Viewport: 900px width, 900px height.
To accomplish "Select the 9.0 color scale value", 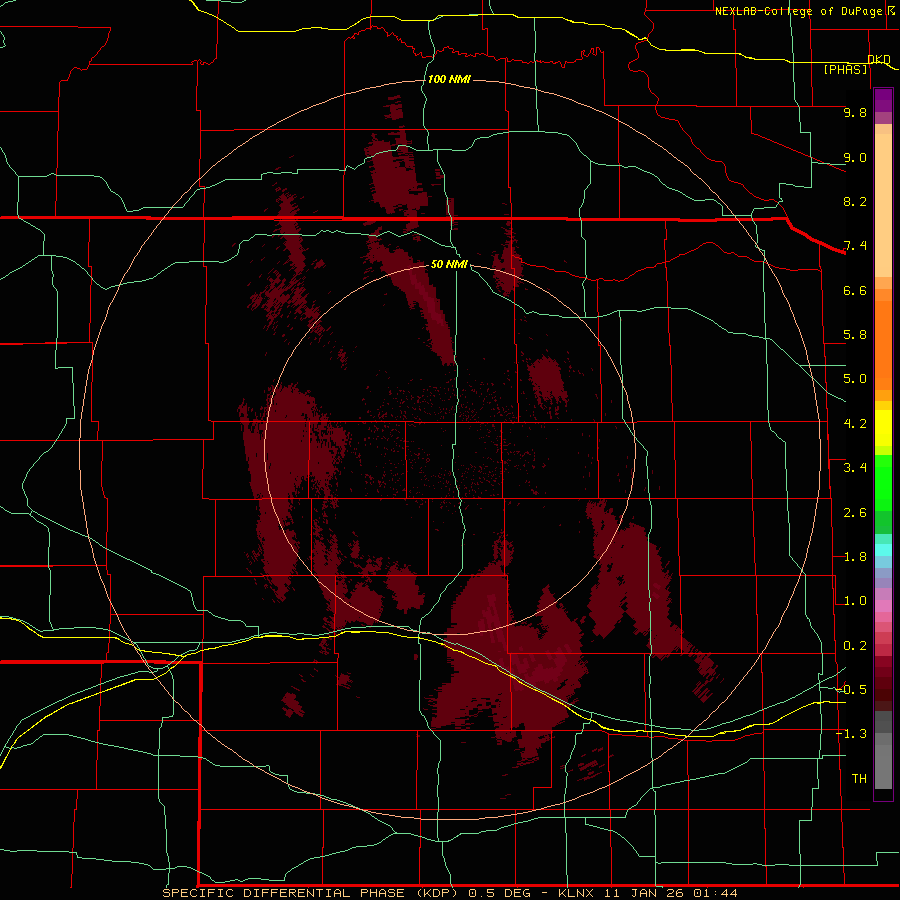I will [x=855, y=157].
